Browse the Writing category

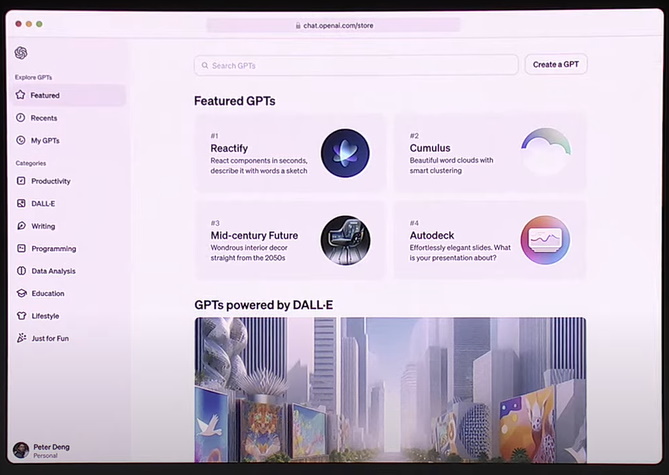[43, 226]
